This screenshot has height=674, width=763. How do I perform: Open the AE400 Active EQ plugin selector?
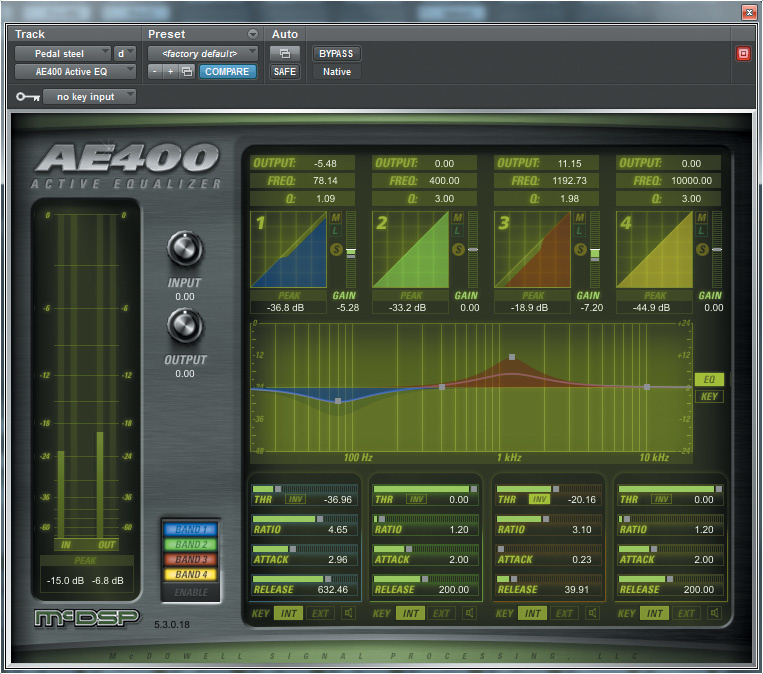pos(75,72)
